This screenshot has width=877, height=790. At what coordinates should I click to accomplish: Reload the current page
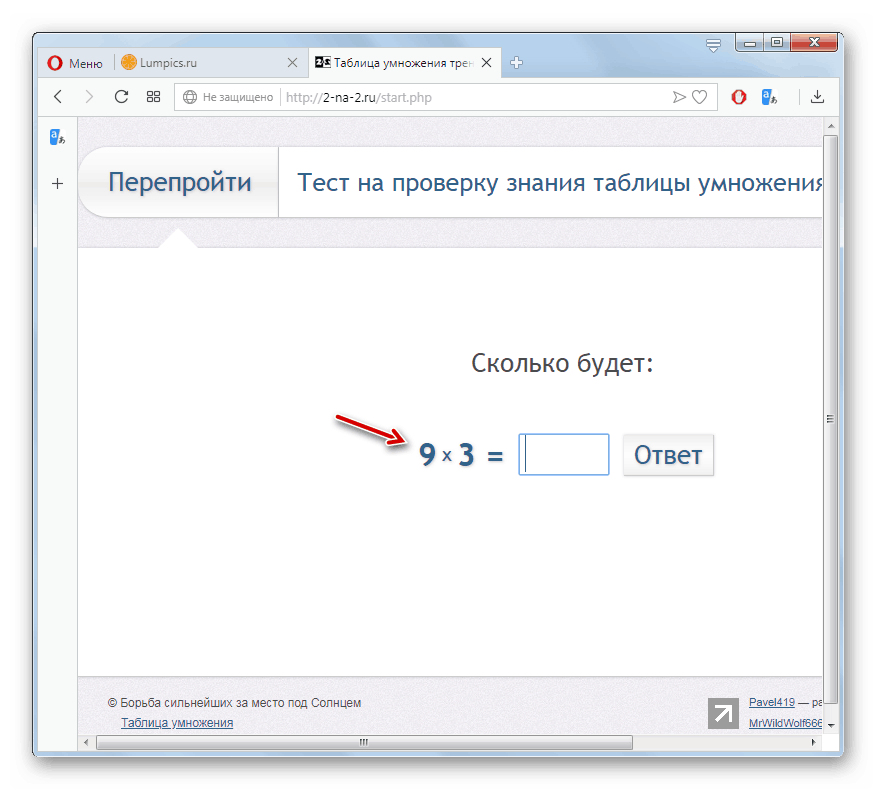tap(121, 97)
